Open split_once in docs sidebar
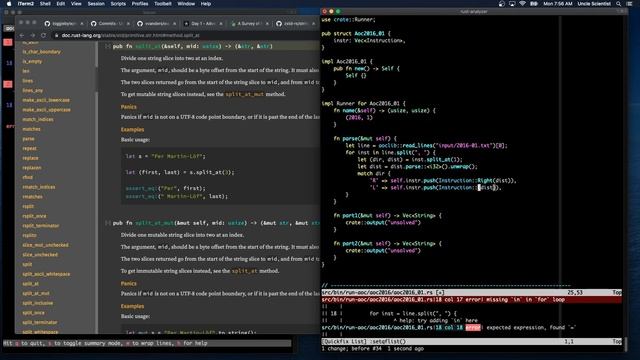 click(33, 313)
